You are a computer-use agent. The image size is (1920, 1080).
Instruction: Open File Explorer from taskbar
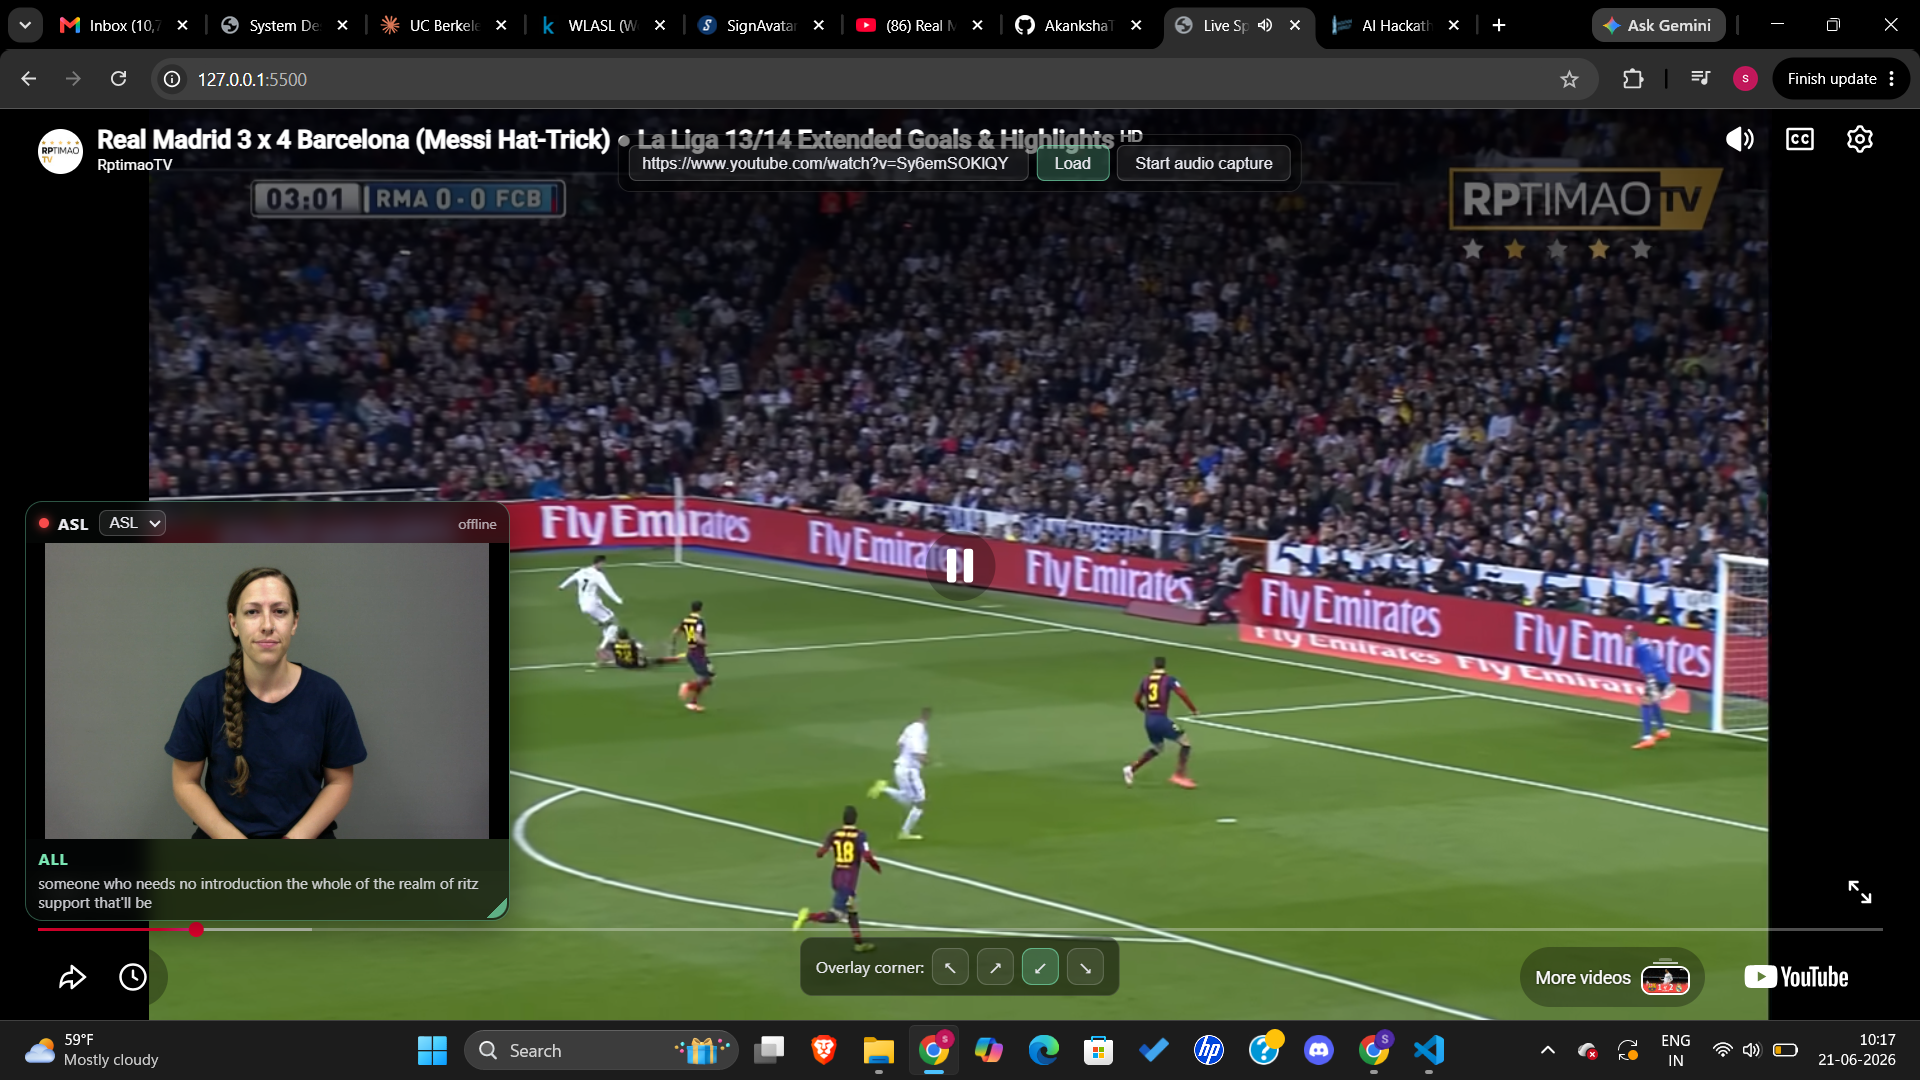coord(879,1050)
